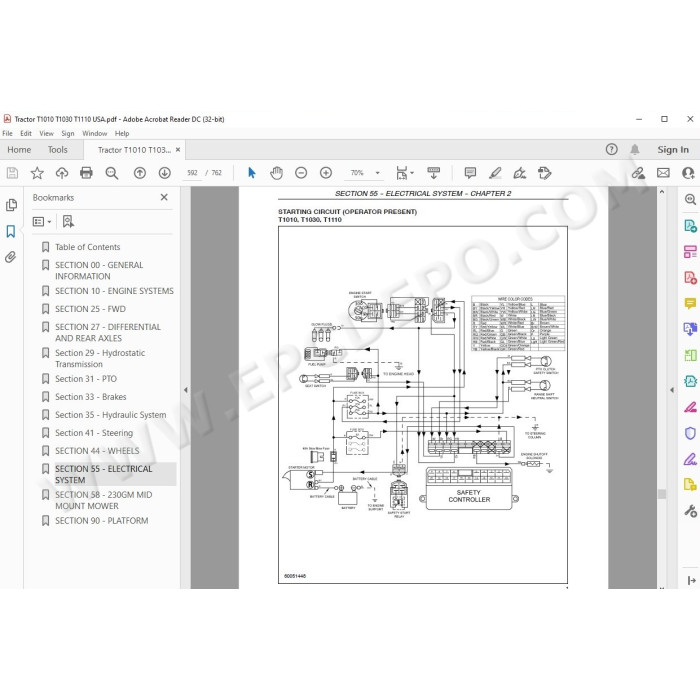Open Organize Pages tool in right pane
The image size is (700, 700).
pyautogui.click(x=690, y=252)
